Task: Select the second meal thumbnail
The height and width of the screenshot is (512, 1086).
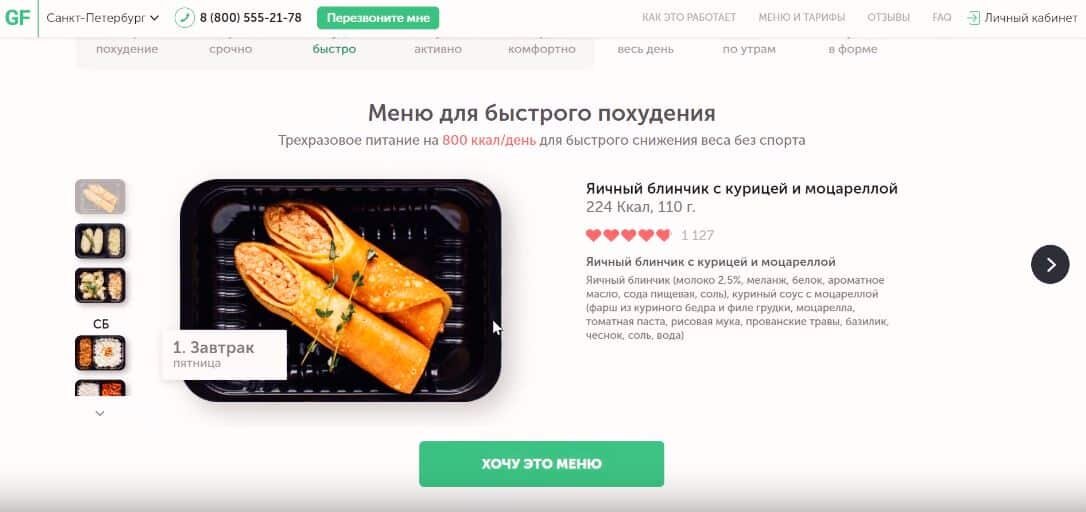Action: click(100, 241)
